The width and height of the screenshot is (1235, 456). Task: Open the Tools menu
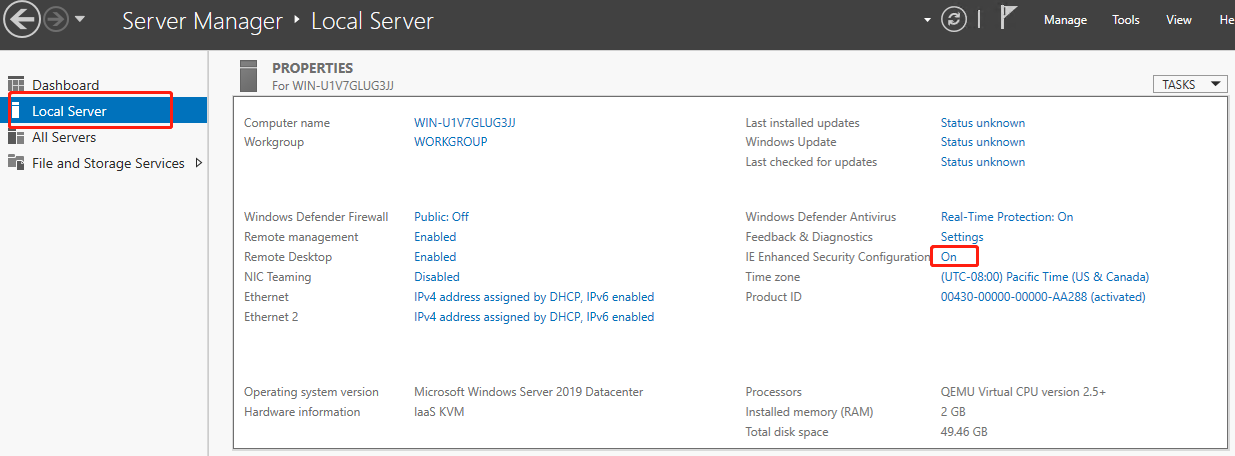1126,20
